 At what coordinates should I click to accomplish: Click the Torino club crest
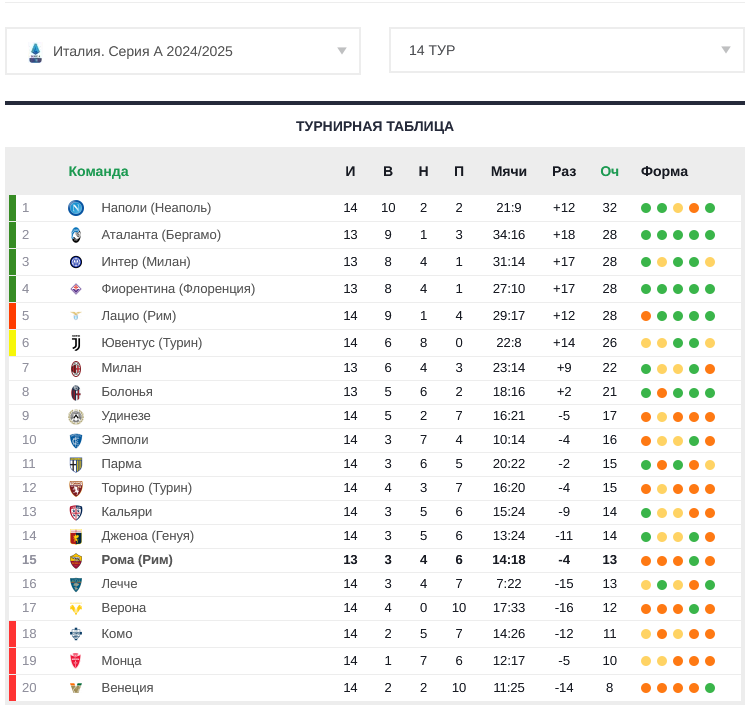coord(76,488)
